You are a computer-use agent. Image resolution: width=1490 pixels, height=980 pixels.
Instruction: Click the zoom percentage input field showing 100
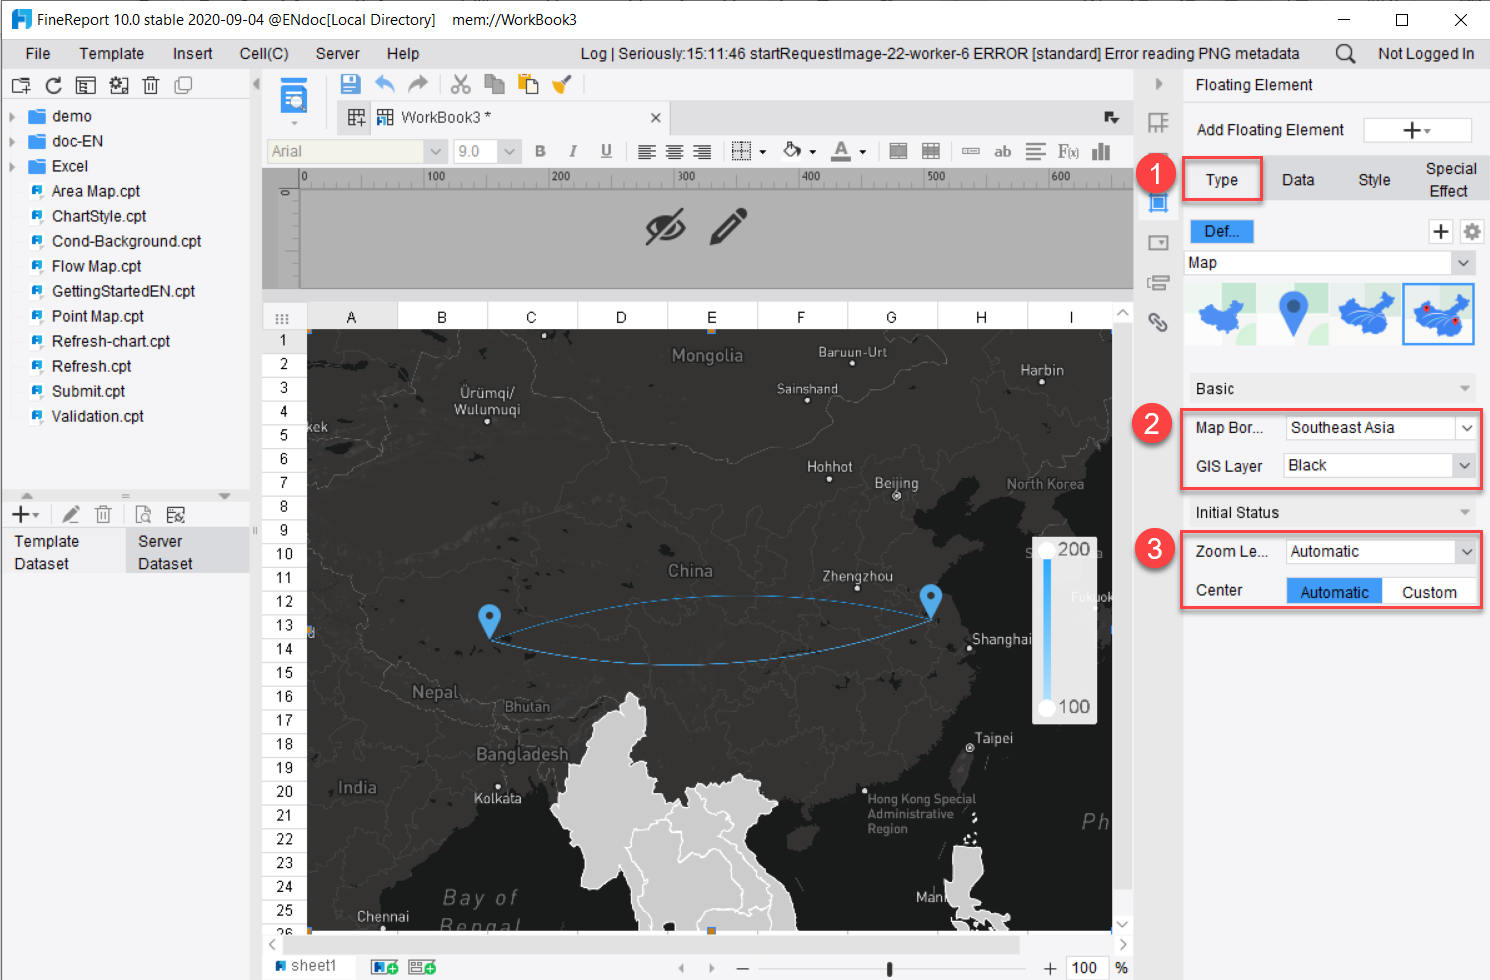pyautogui.click(x=1085, y=967)
